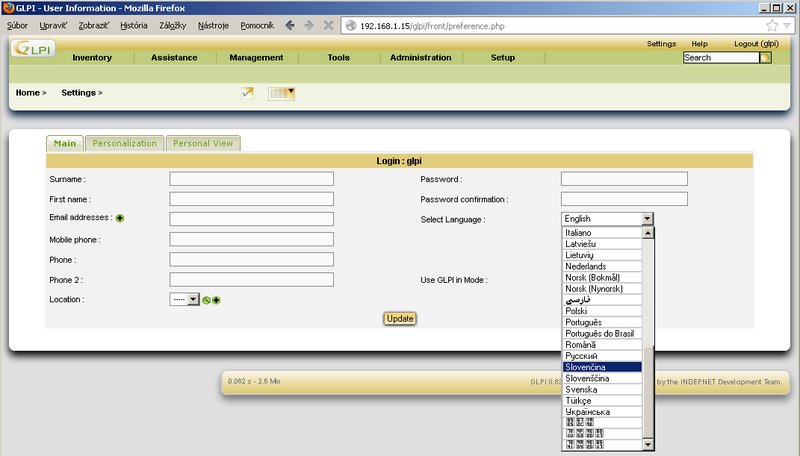Click the bookmark star icon
Screen dimensions: 800x456
coord(772,26)
